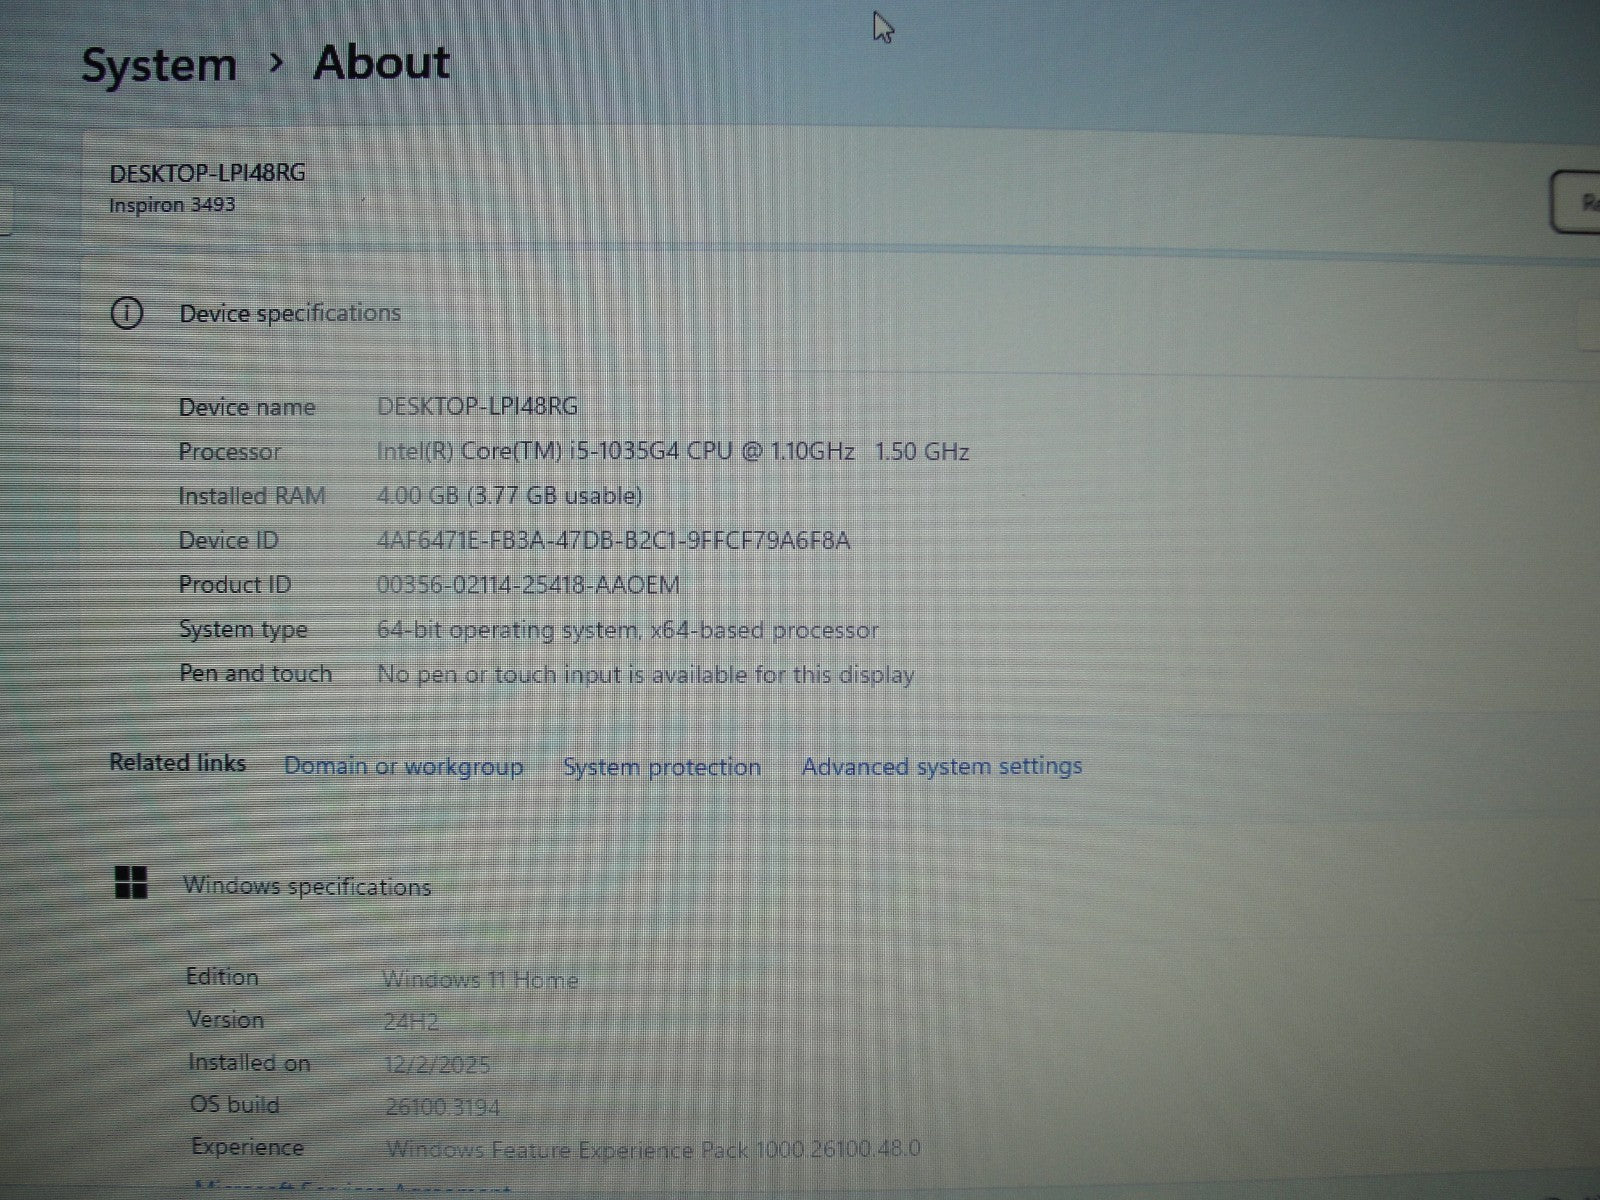Click Inspiron 3493 model text

coord(172,205)
